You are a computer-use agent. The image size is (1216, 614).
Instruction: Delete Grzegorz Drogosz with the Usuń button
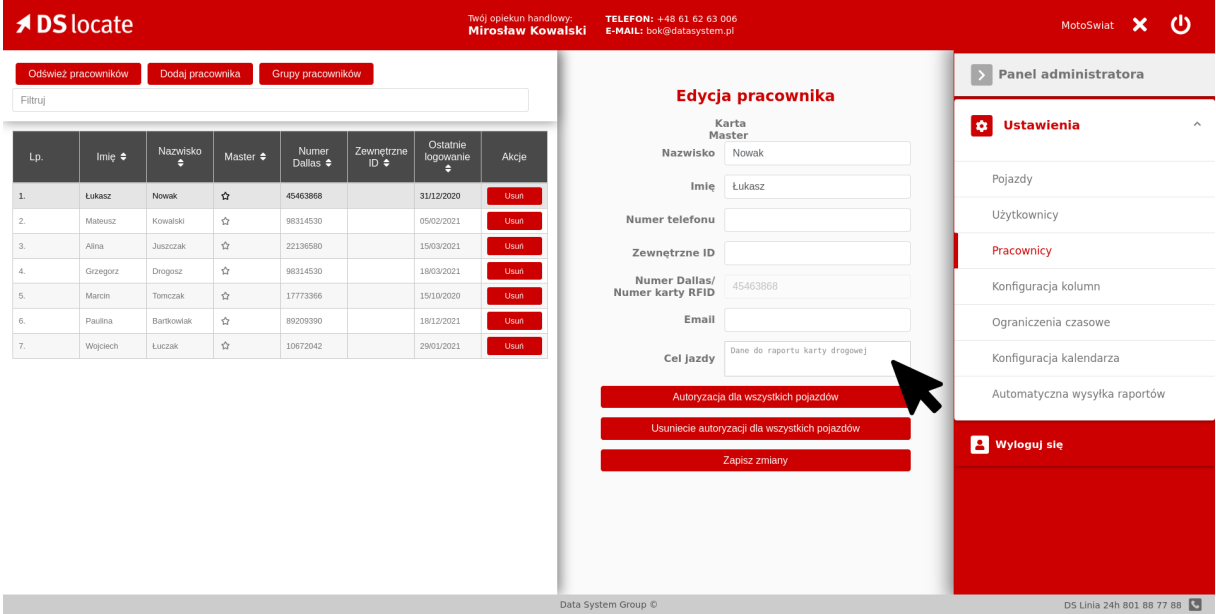point(514,271)
